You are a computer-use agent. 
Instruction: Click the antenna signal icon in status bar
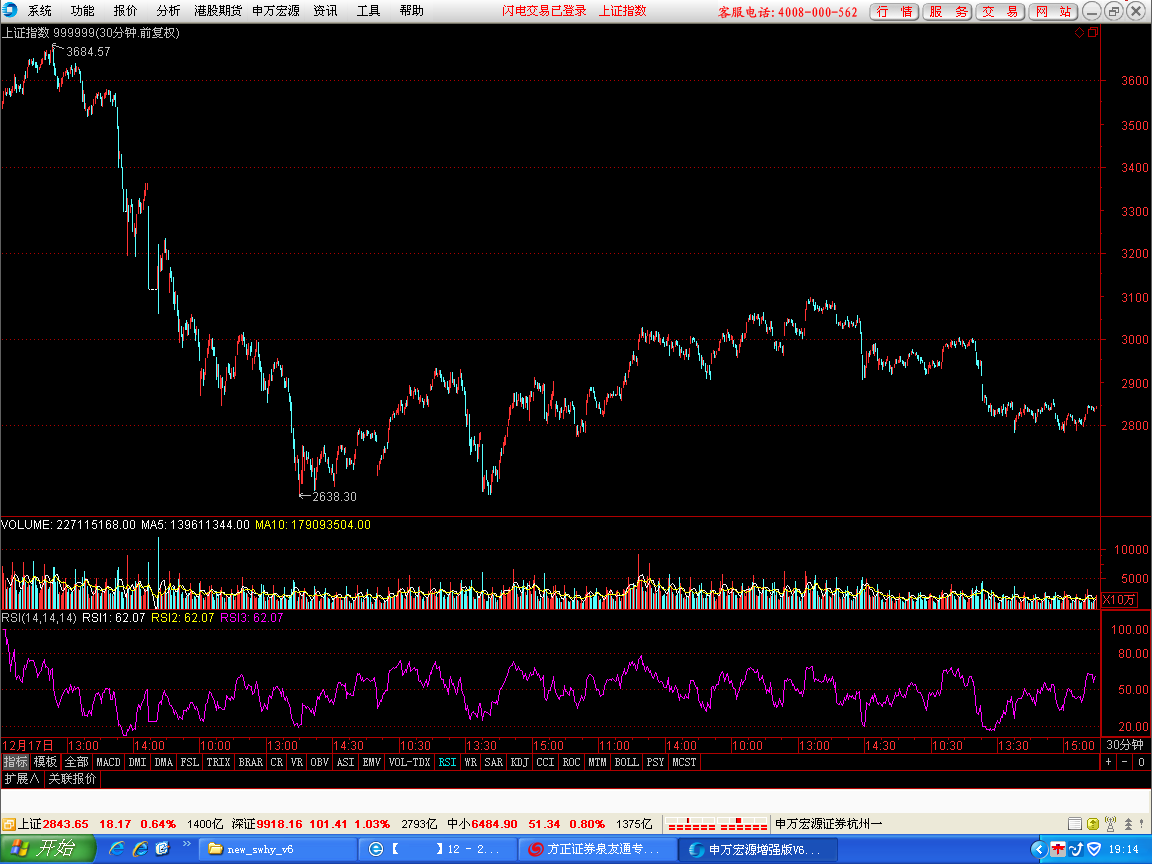click(x=1110, y=824)
